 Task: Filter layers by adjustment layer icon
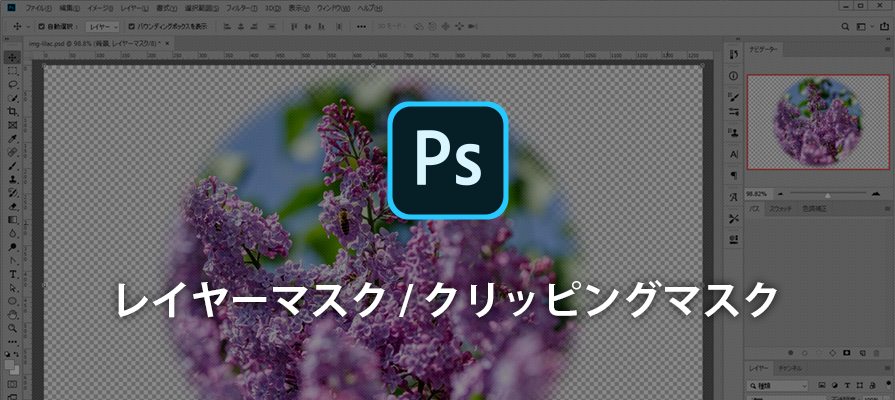point(834,385)
